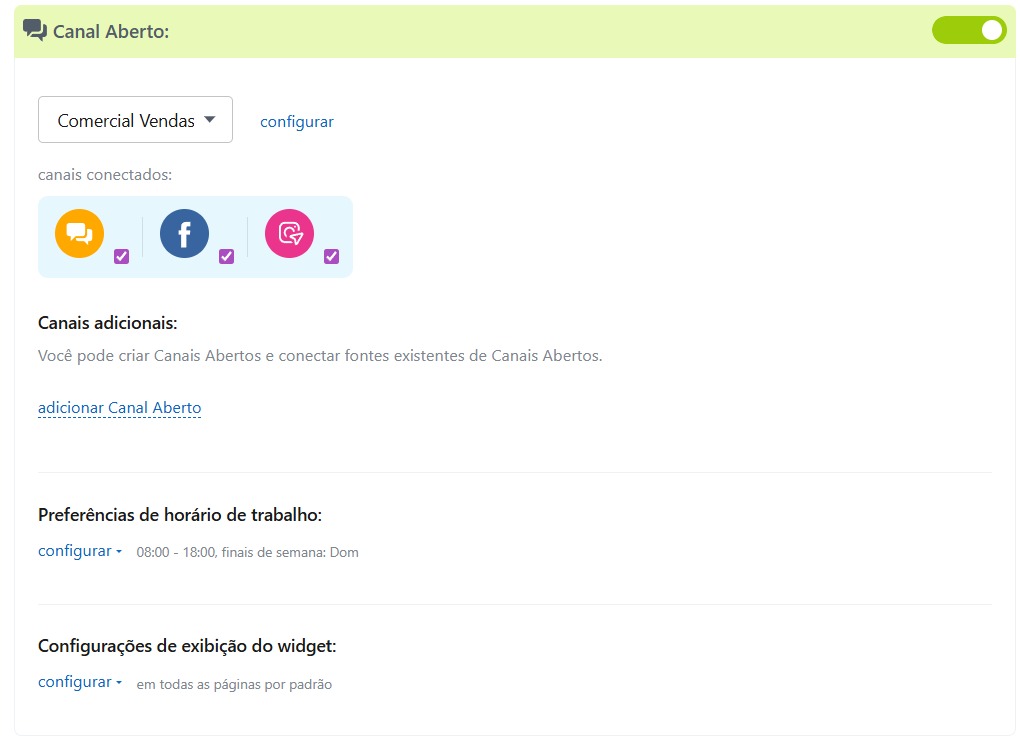Screen dimensions: 1020x736
Task: Disable the Canal Aberto green toggle switch
Action: [x=968, y=30]
